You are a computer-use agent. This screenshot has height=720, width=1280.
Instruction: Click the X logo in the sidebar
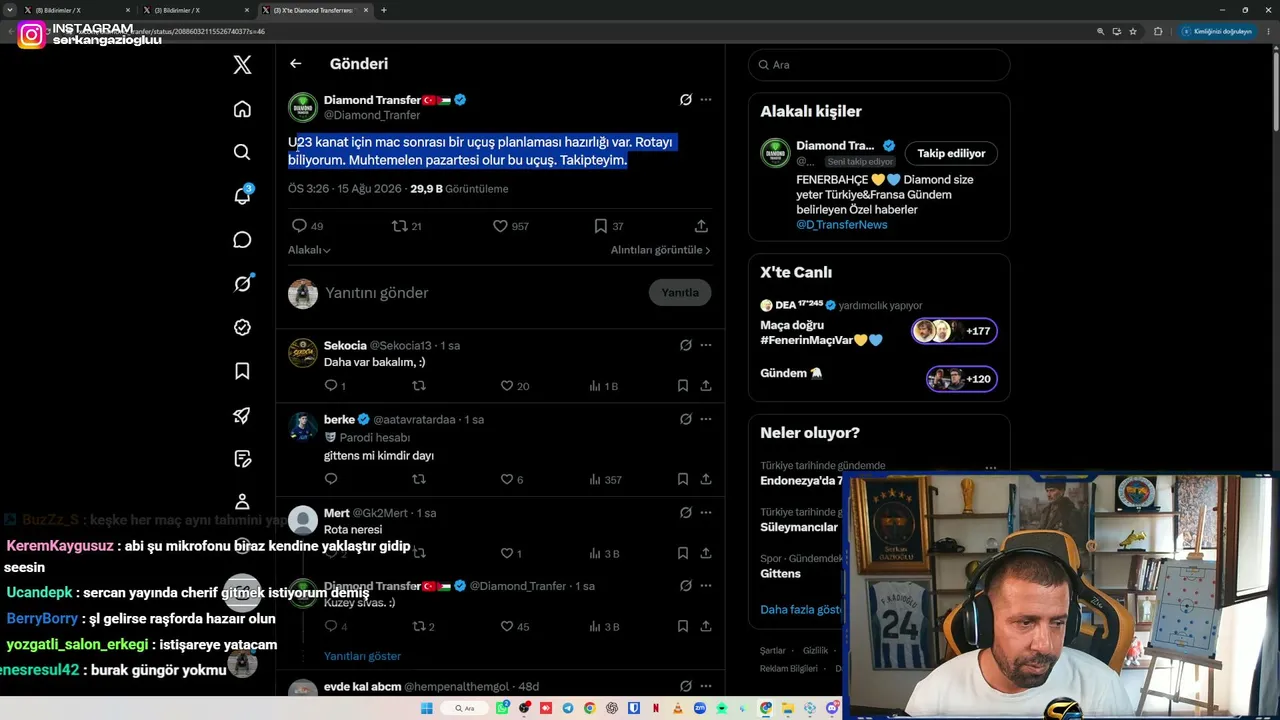point(242,65)
